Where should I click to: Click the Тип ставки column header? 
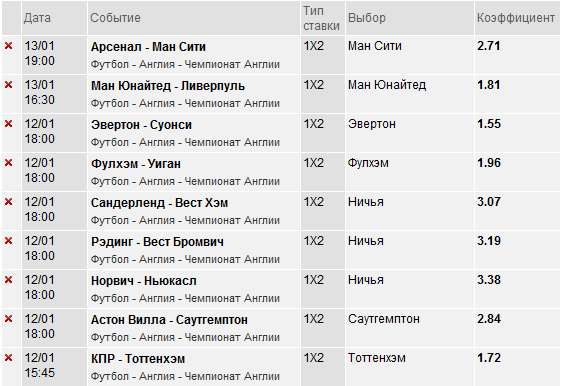[x=321, y=18]
